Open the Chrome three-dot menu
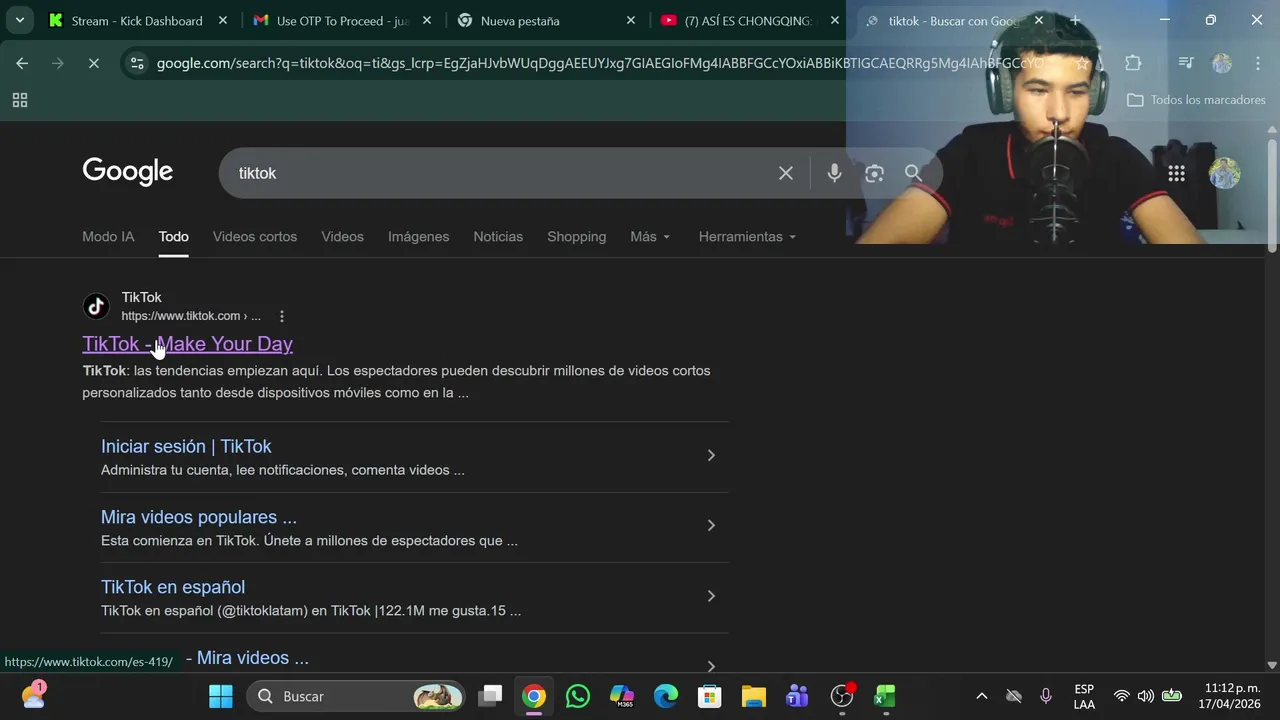The height and width of the screenshot is (720, 1280). click(x=1258, y=63)
